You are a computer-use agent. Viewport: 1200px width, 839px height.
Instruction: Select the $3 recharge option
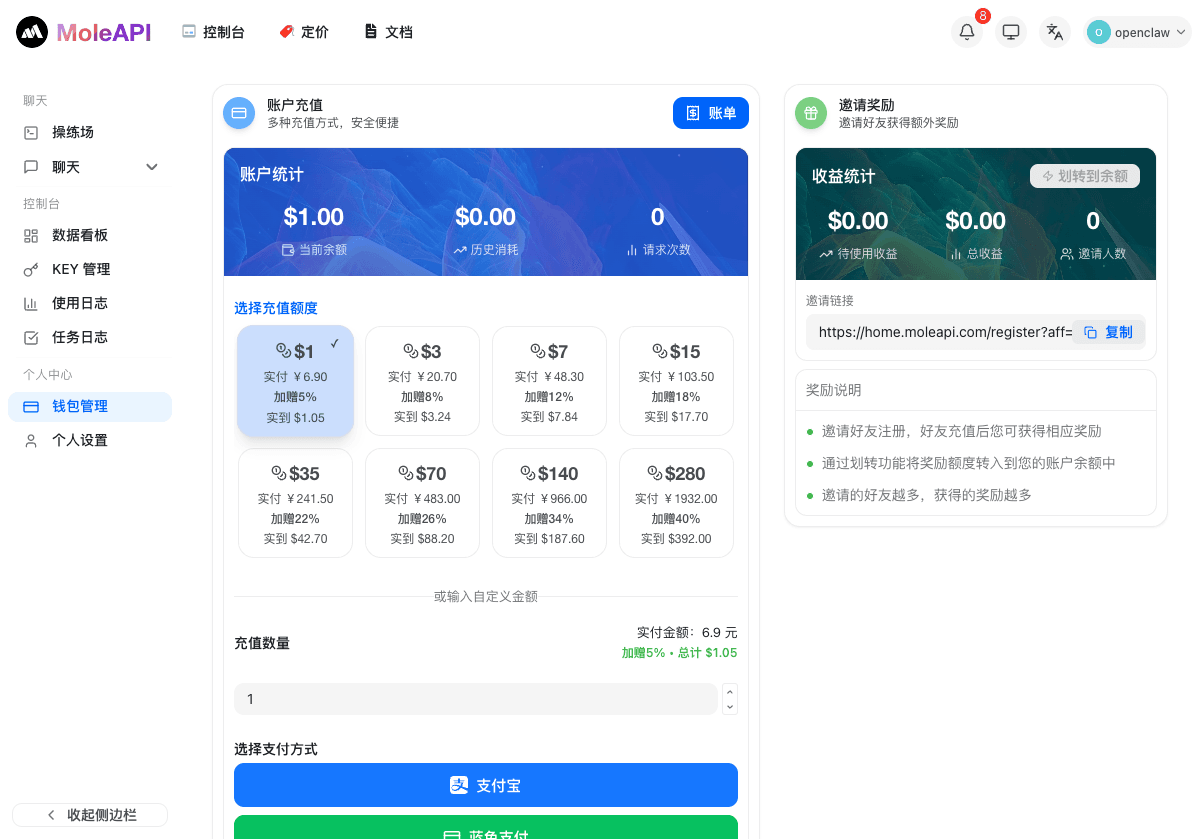coord(422,381)
